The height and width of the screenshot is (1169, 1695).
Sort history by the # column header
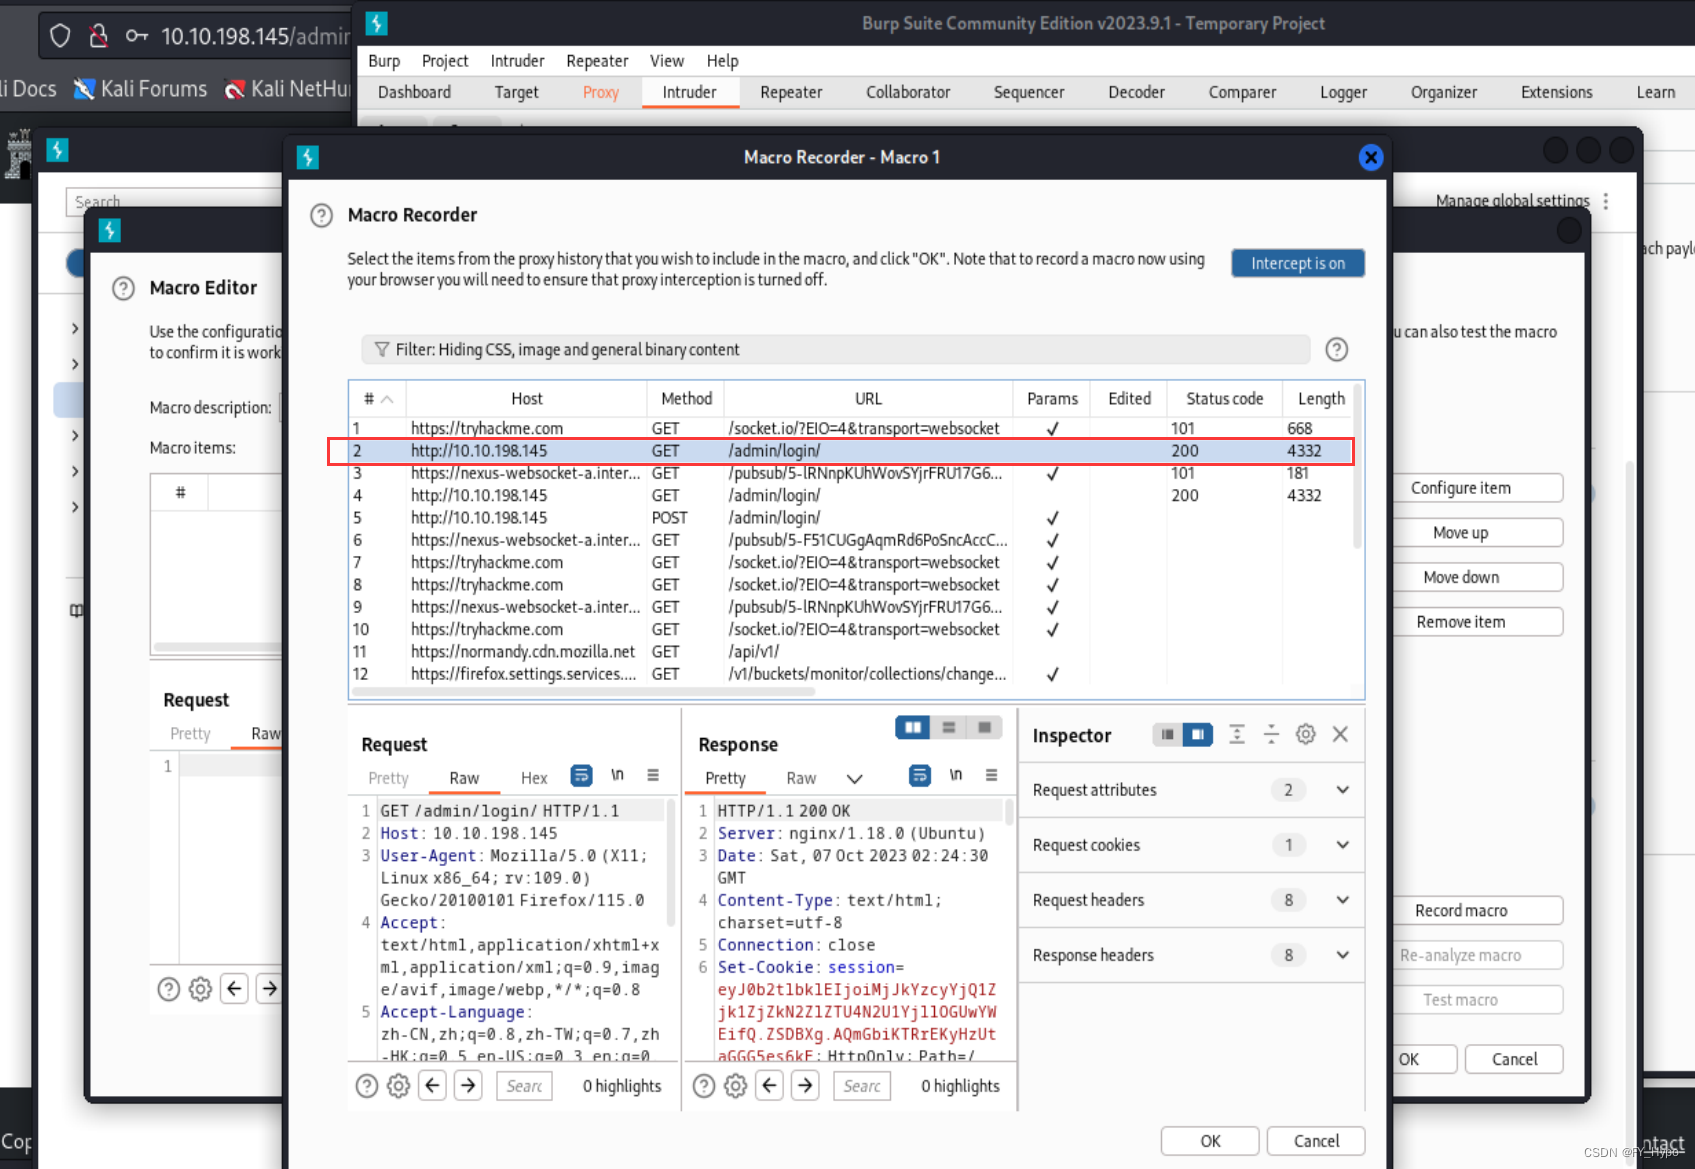377,398
